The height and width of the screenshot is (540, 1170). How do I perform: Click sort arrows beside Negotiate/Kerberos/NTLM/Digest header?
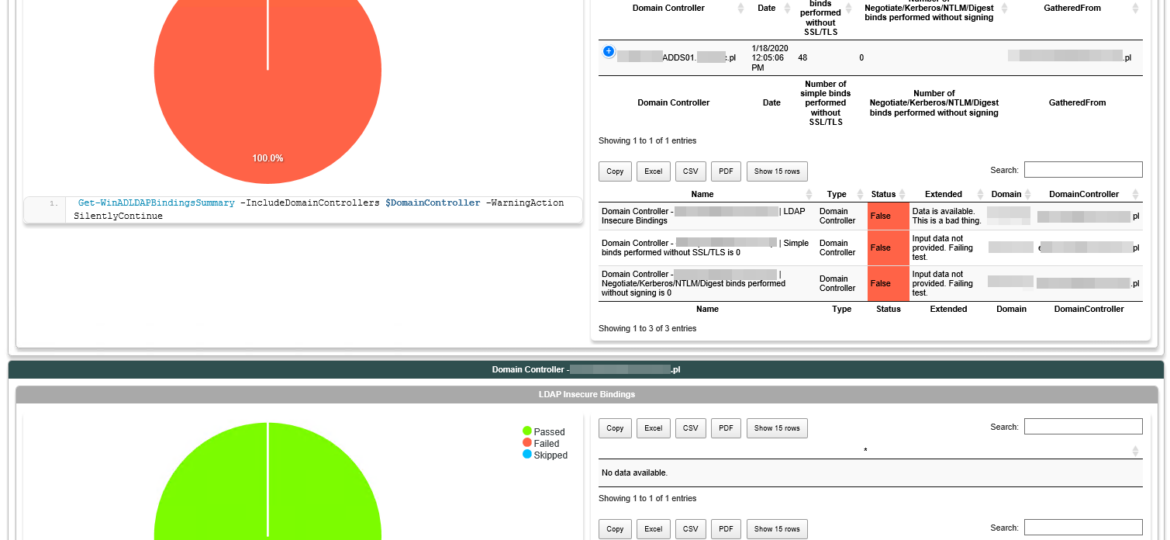point(1004,8)
